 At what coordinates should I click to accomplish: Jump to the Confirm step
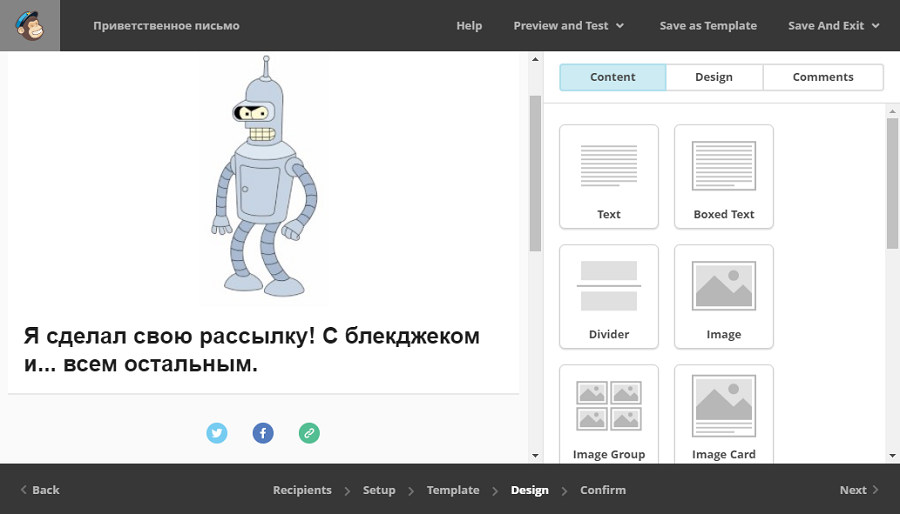(603, 490)
